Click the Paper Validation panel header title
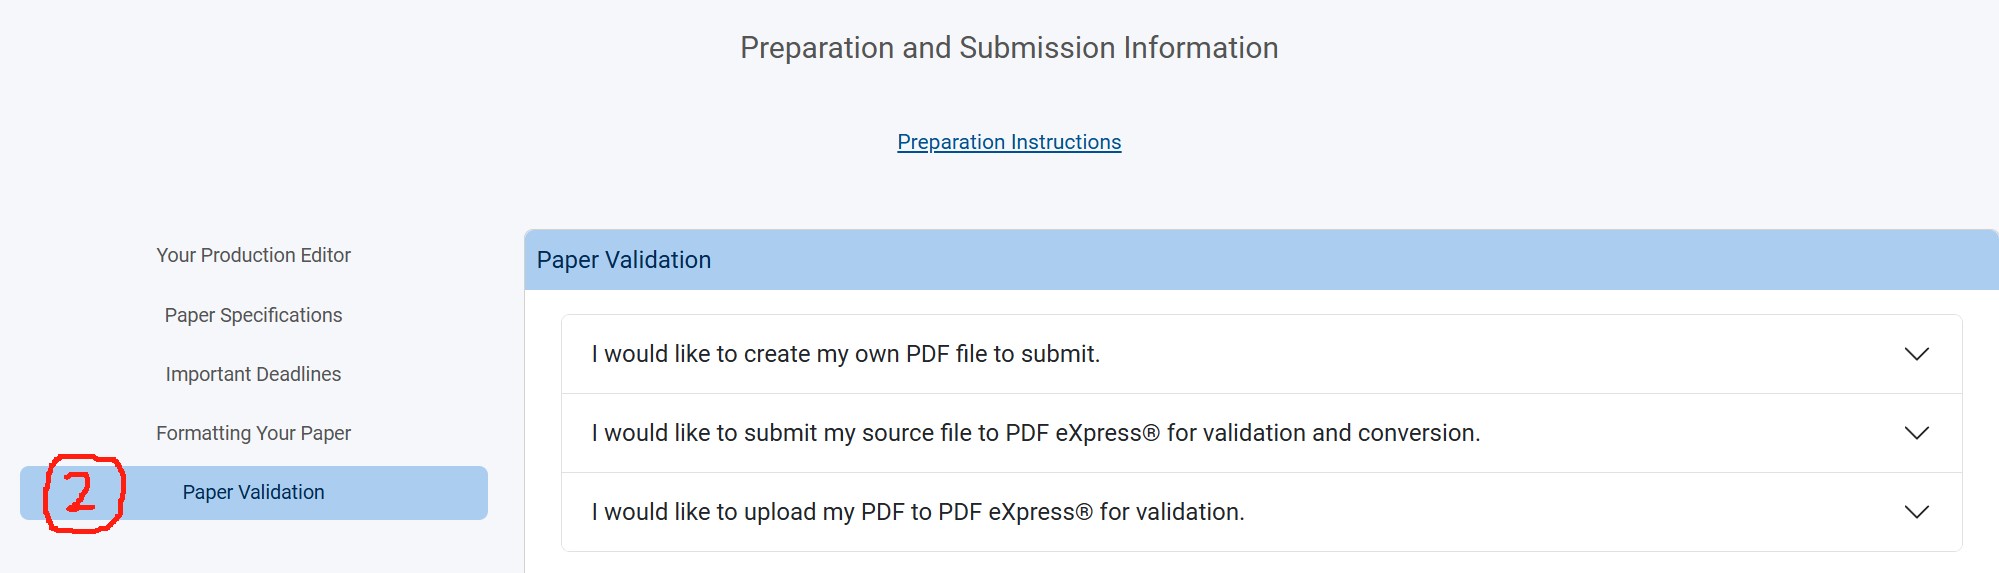 [x=624, y=260]
